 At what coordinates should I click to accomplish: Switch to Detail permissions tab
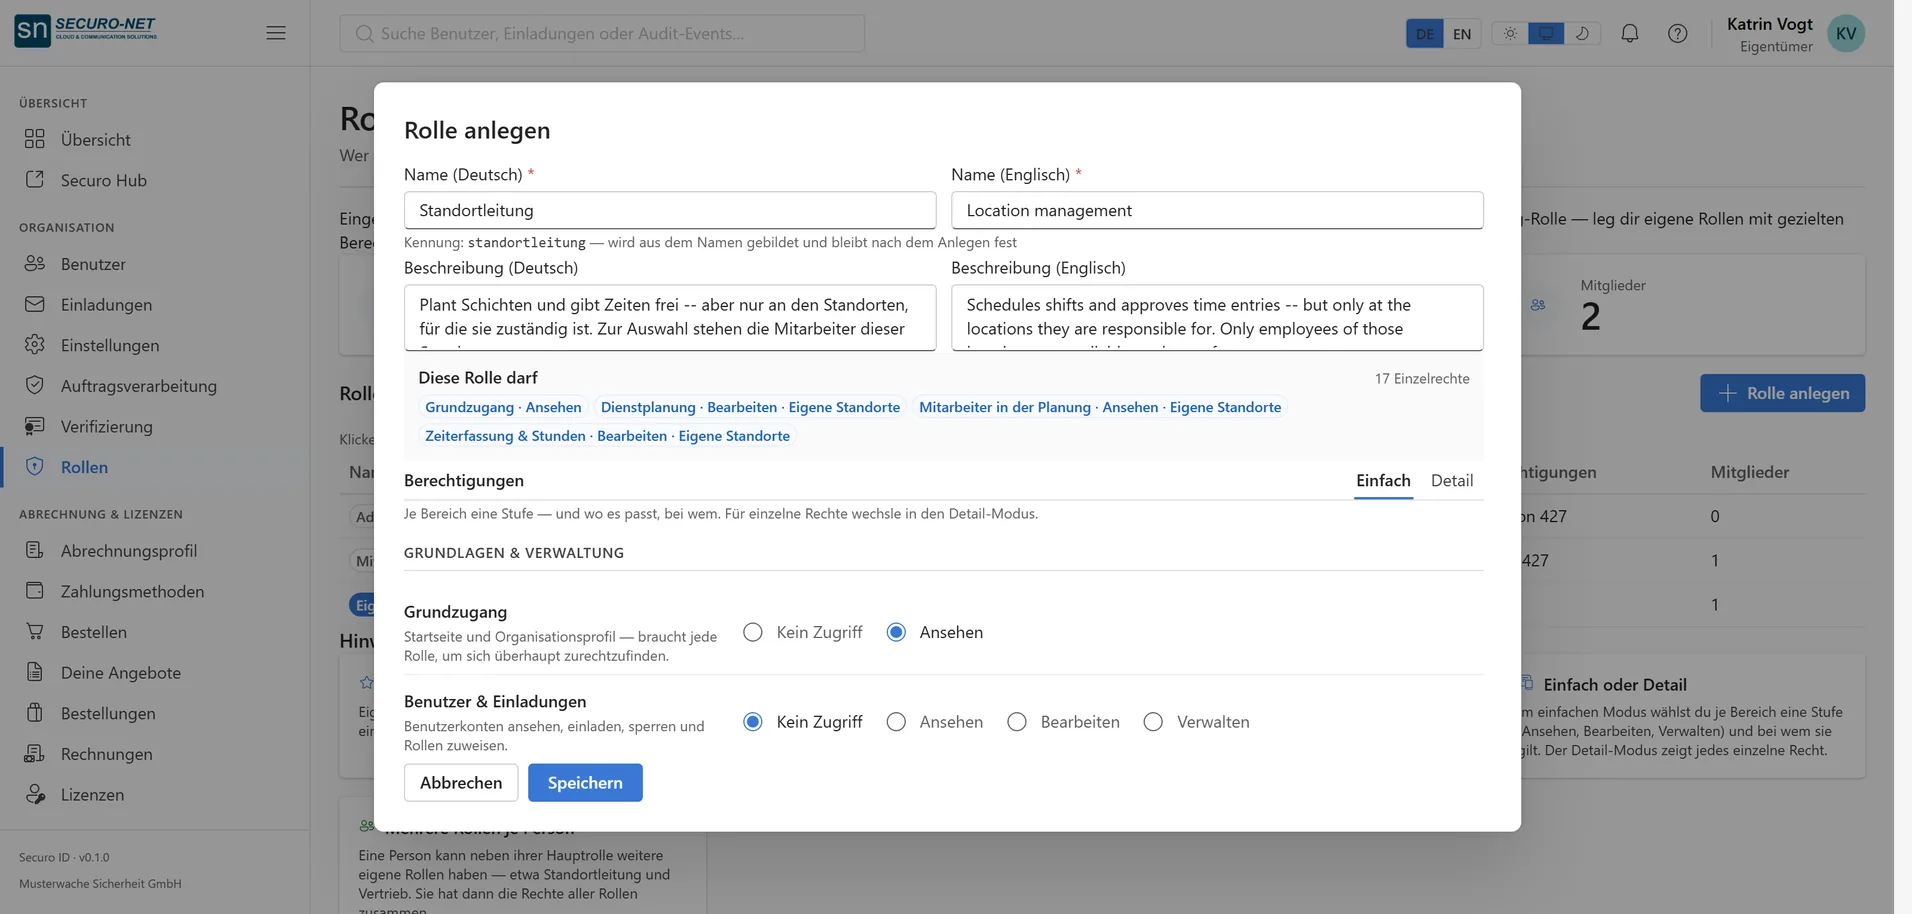[1452, 481]
